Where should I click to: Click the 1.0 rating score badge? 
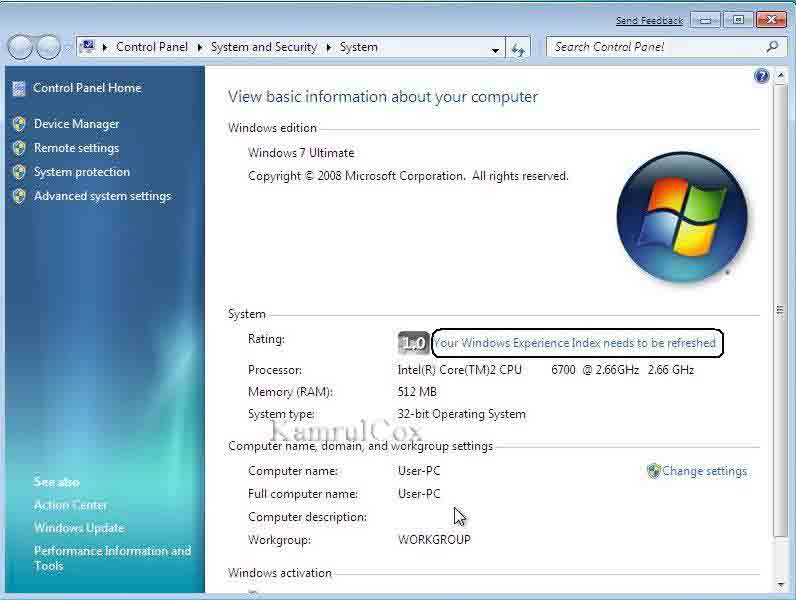(413, 343)
